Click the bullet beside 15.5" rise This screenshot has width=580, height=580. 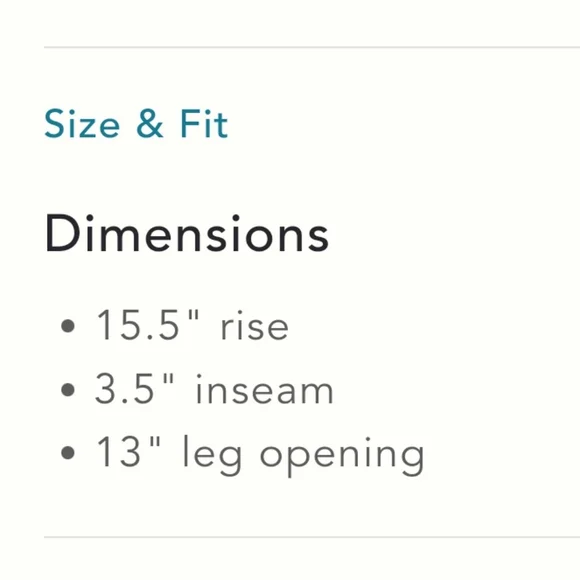tap(68, 326)
